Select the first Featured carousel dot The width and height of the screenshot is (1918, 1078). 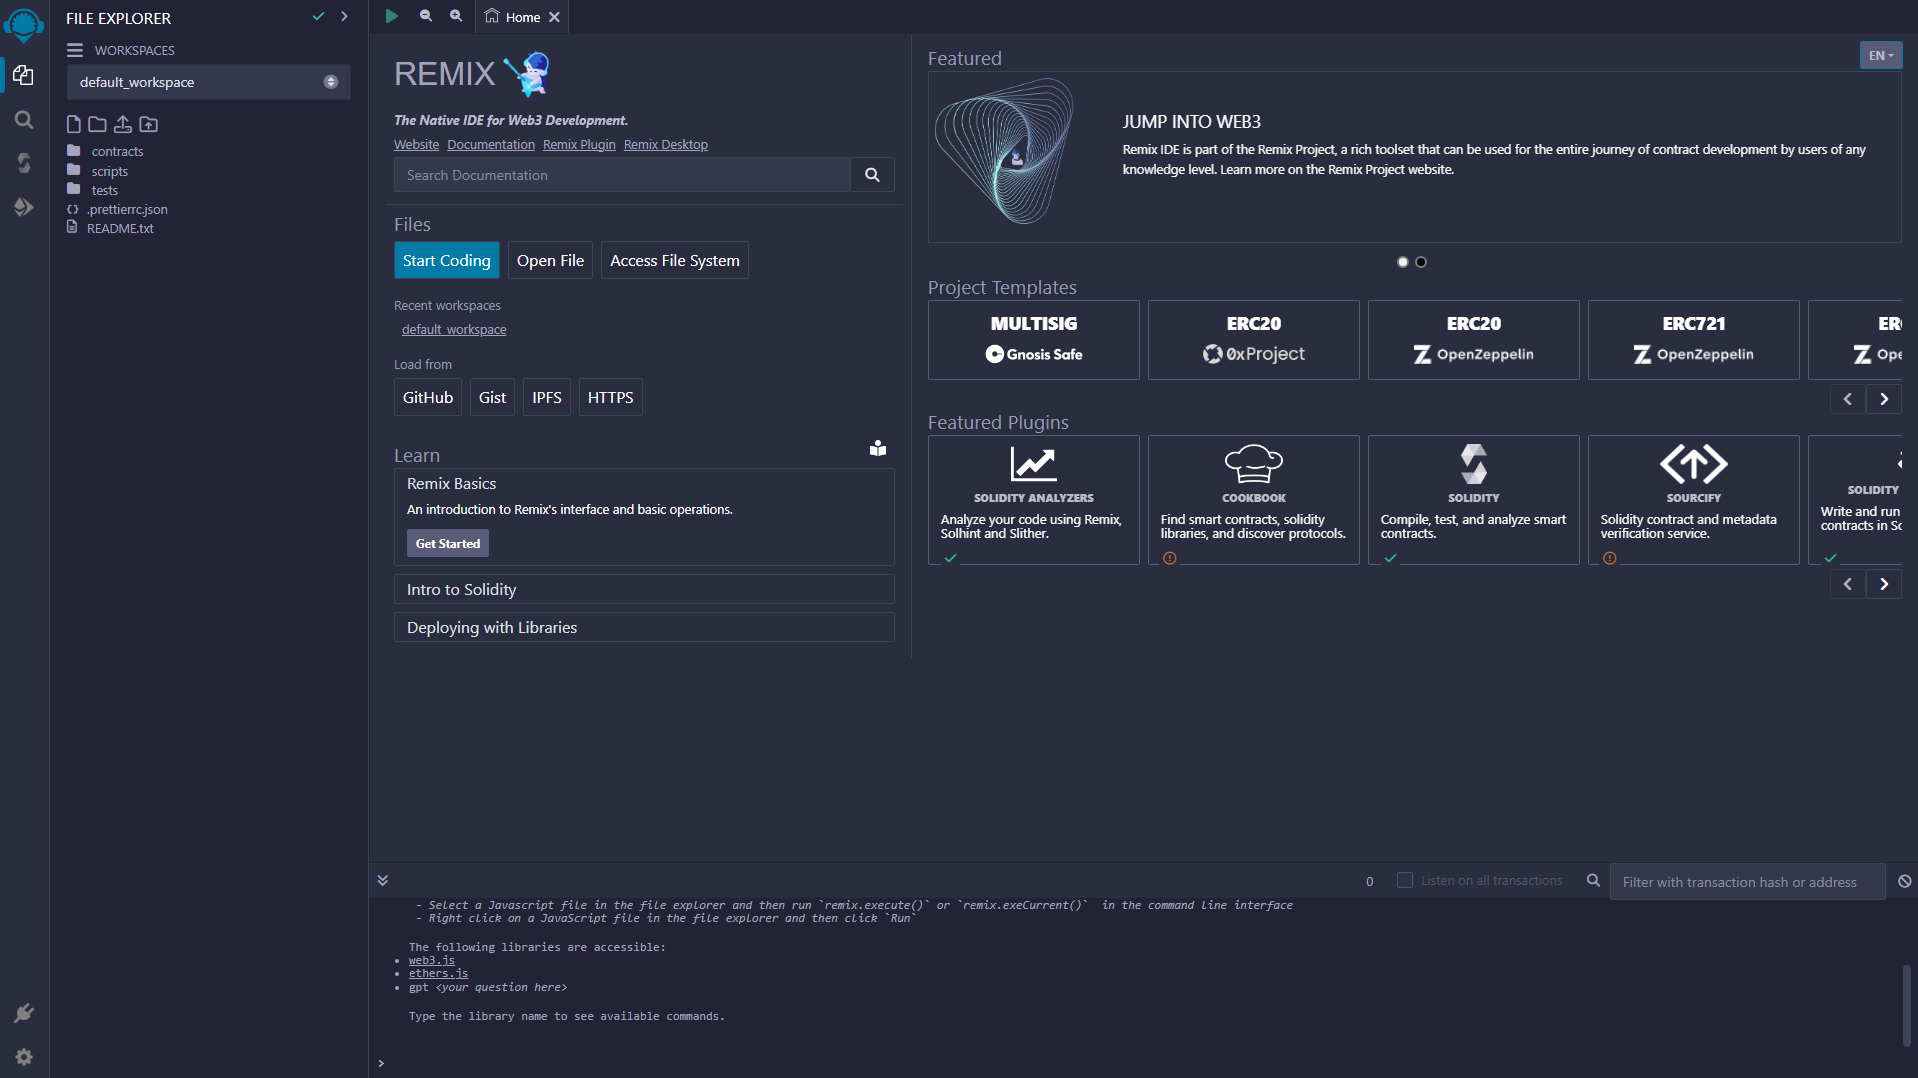[x=1402, y=262]
